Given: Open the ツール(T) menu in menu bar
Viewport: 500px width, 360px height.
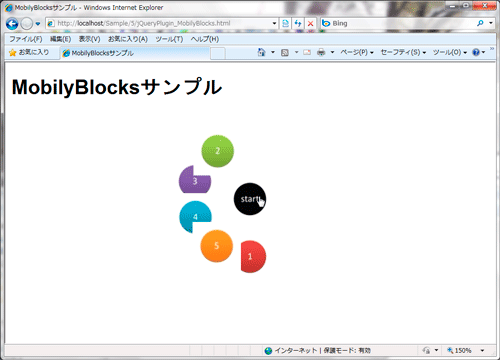Looking at the screenshot, I should tap(169, 39).
